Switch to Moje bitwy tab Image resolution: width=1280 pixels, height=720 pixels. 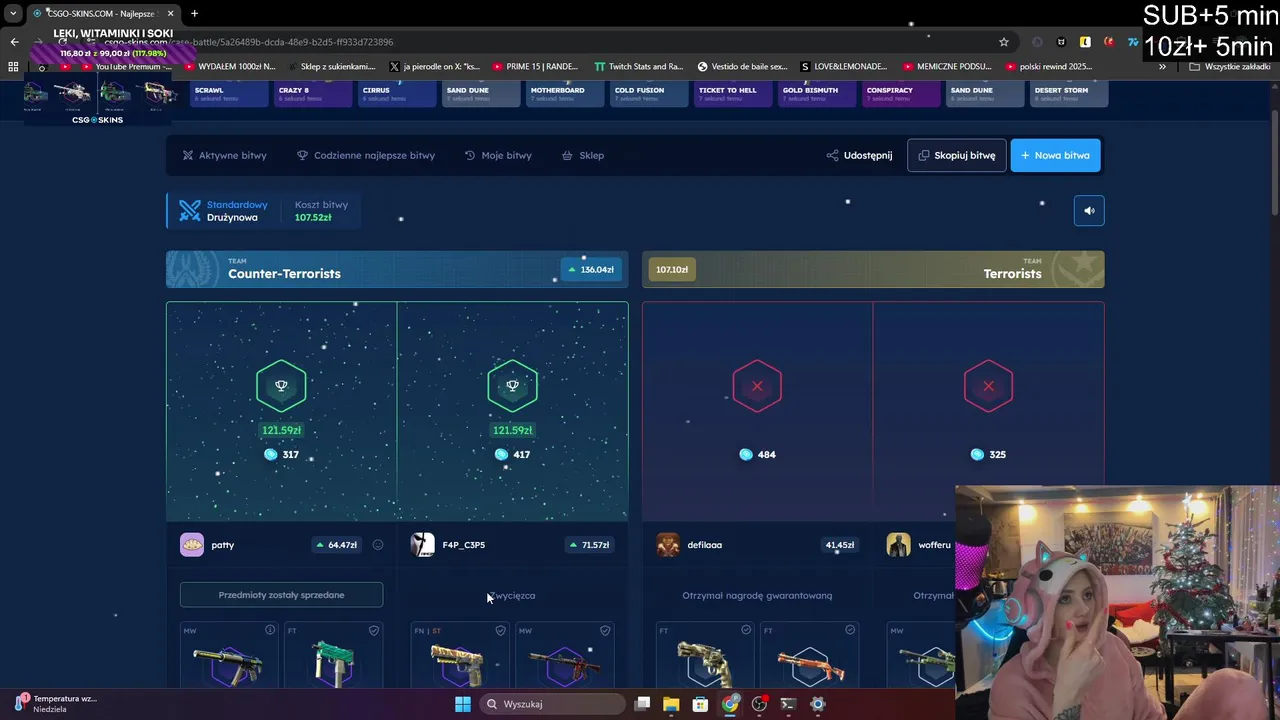coord(498,155)
